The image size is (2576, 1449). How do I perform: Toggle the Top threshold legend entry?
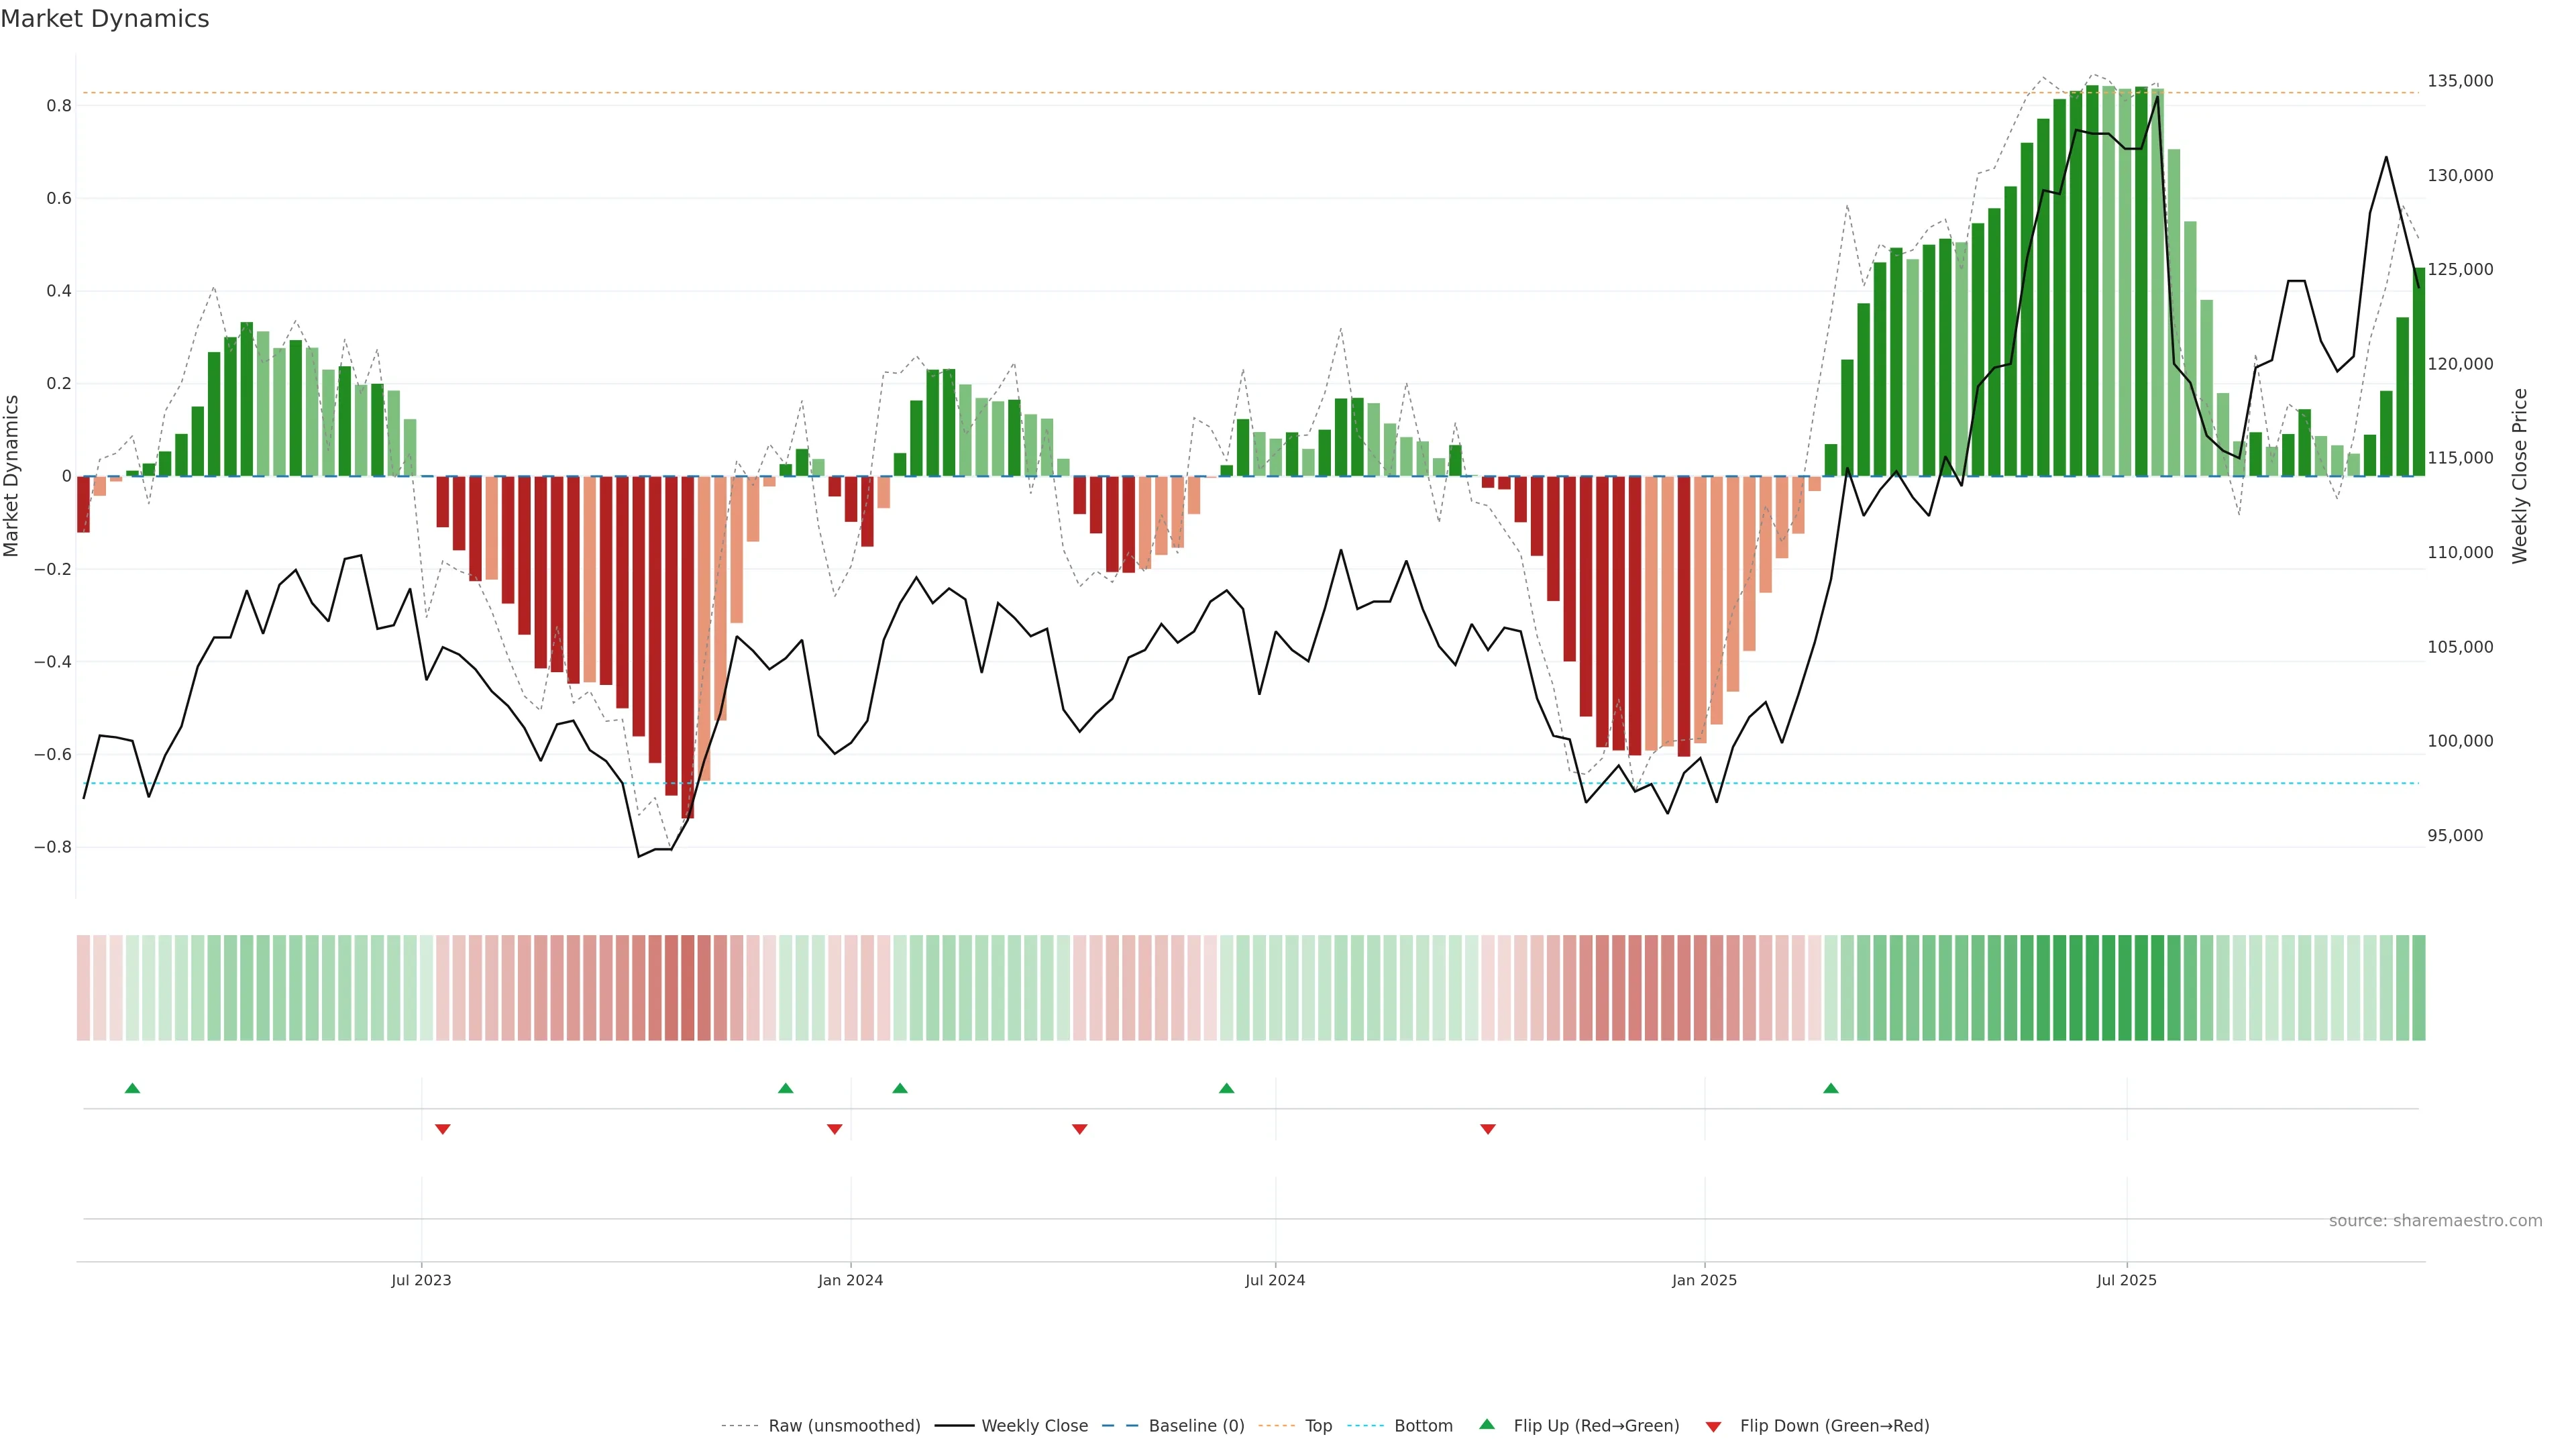[1318, 1426]
